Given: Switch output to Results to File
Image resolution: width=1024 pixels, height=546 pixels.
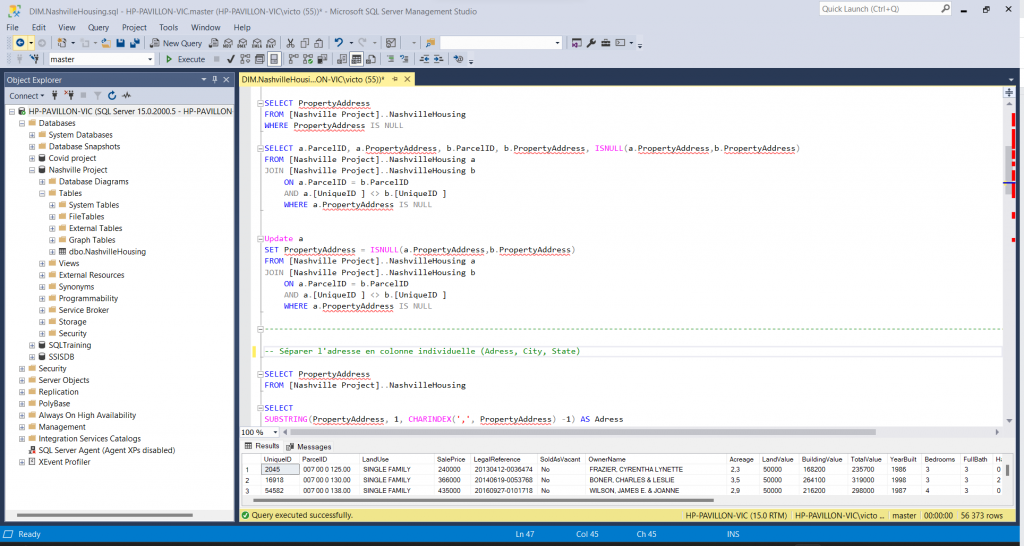Looking at the screenshot, I should 370,59.
